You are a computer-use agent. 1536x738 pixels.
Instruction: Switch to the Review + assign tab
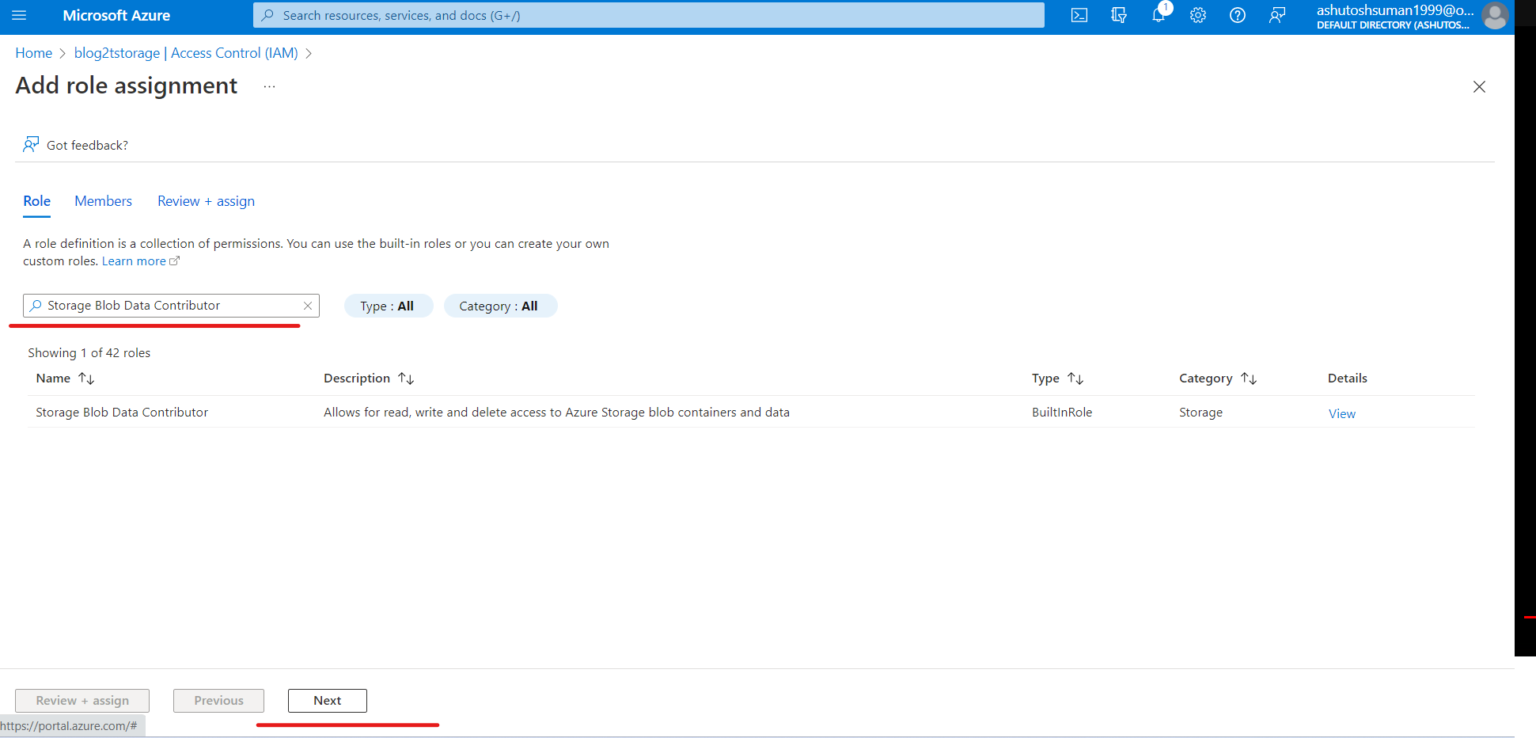coord(205,201)
